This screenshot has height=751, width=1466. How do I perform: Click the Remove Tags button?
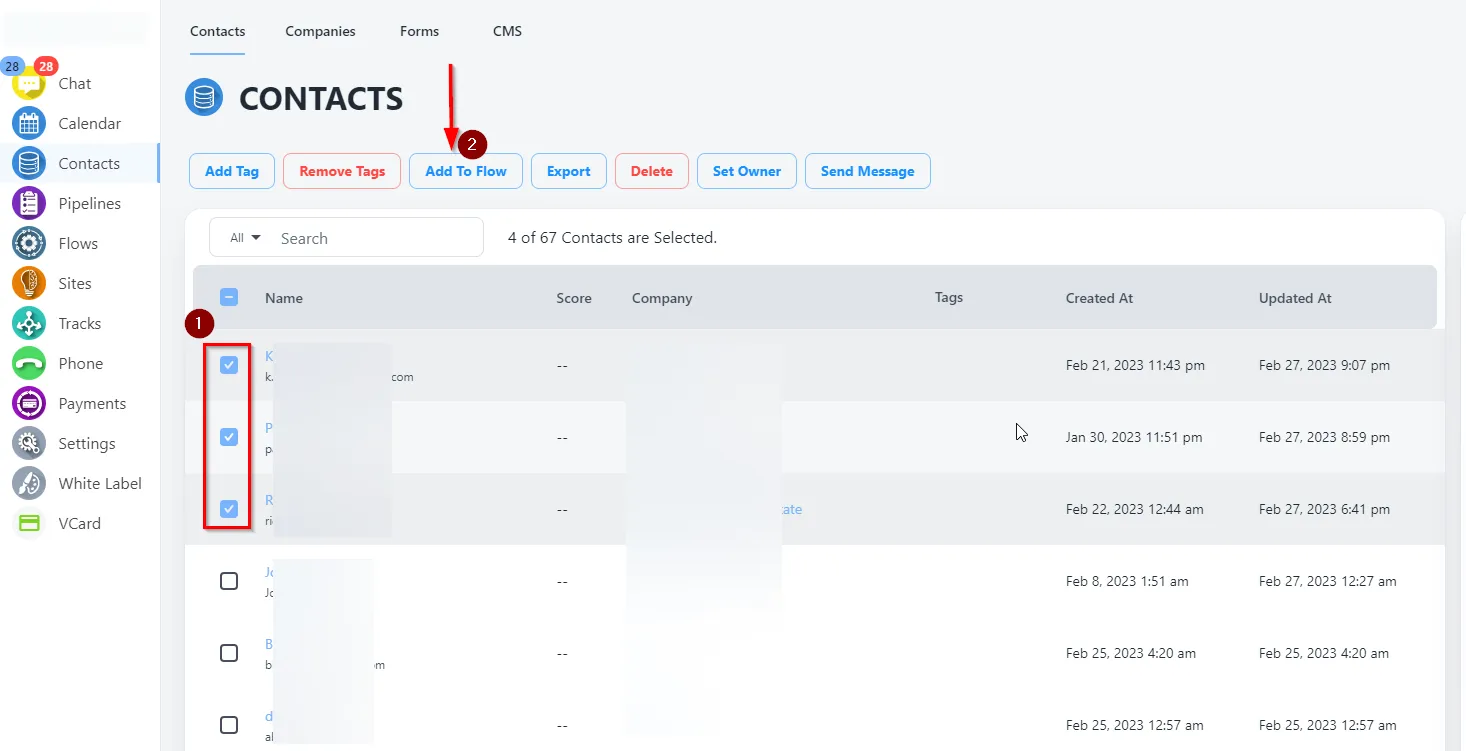point(342,171)
